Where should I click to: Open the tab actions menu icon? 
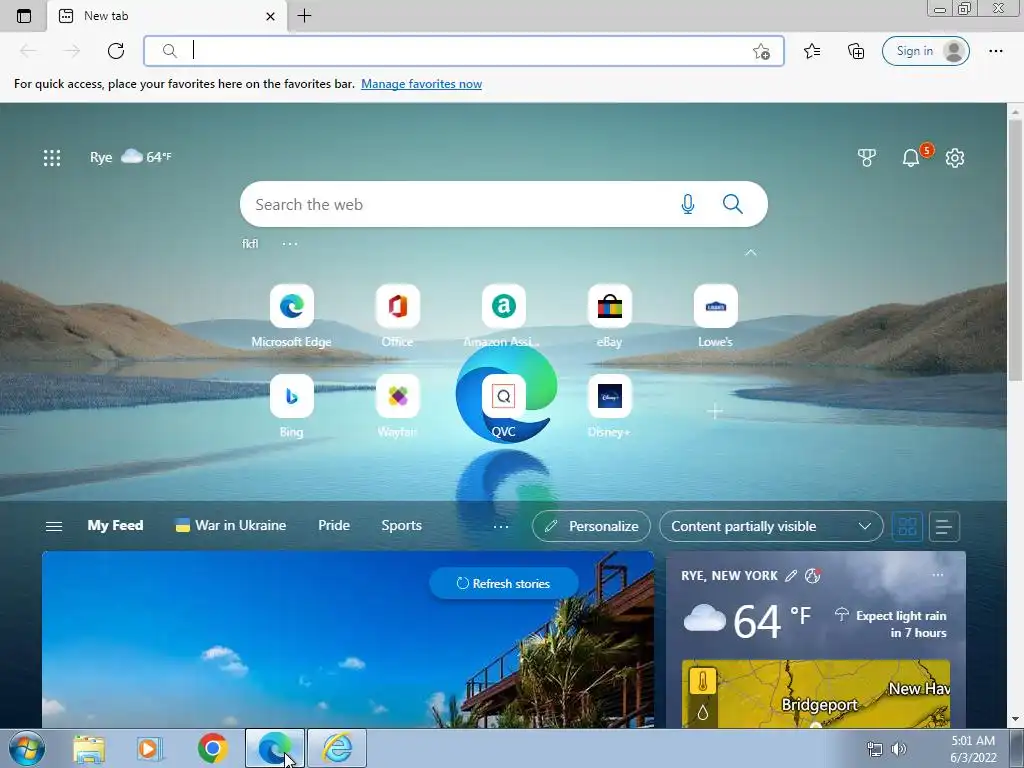pyautogui.click(x=24, y=16)
